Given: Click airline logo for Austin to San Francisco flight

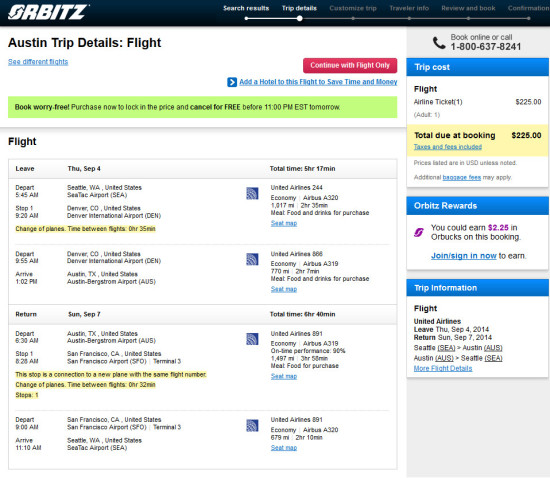Looking at the screenshot, I should pyautogui.click(x=252, y=339).
